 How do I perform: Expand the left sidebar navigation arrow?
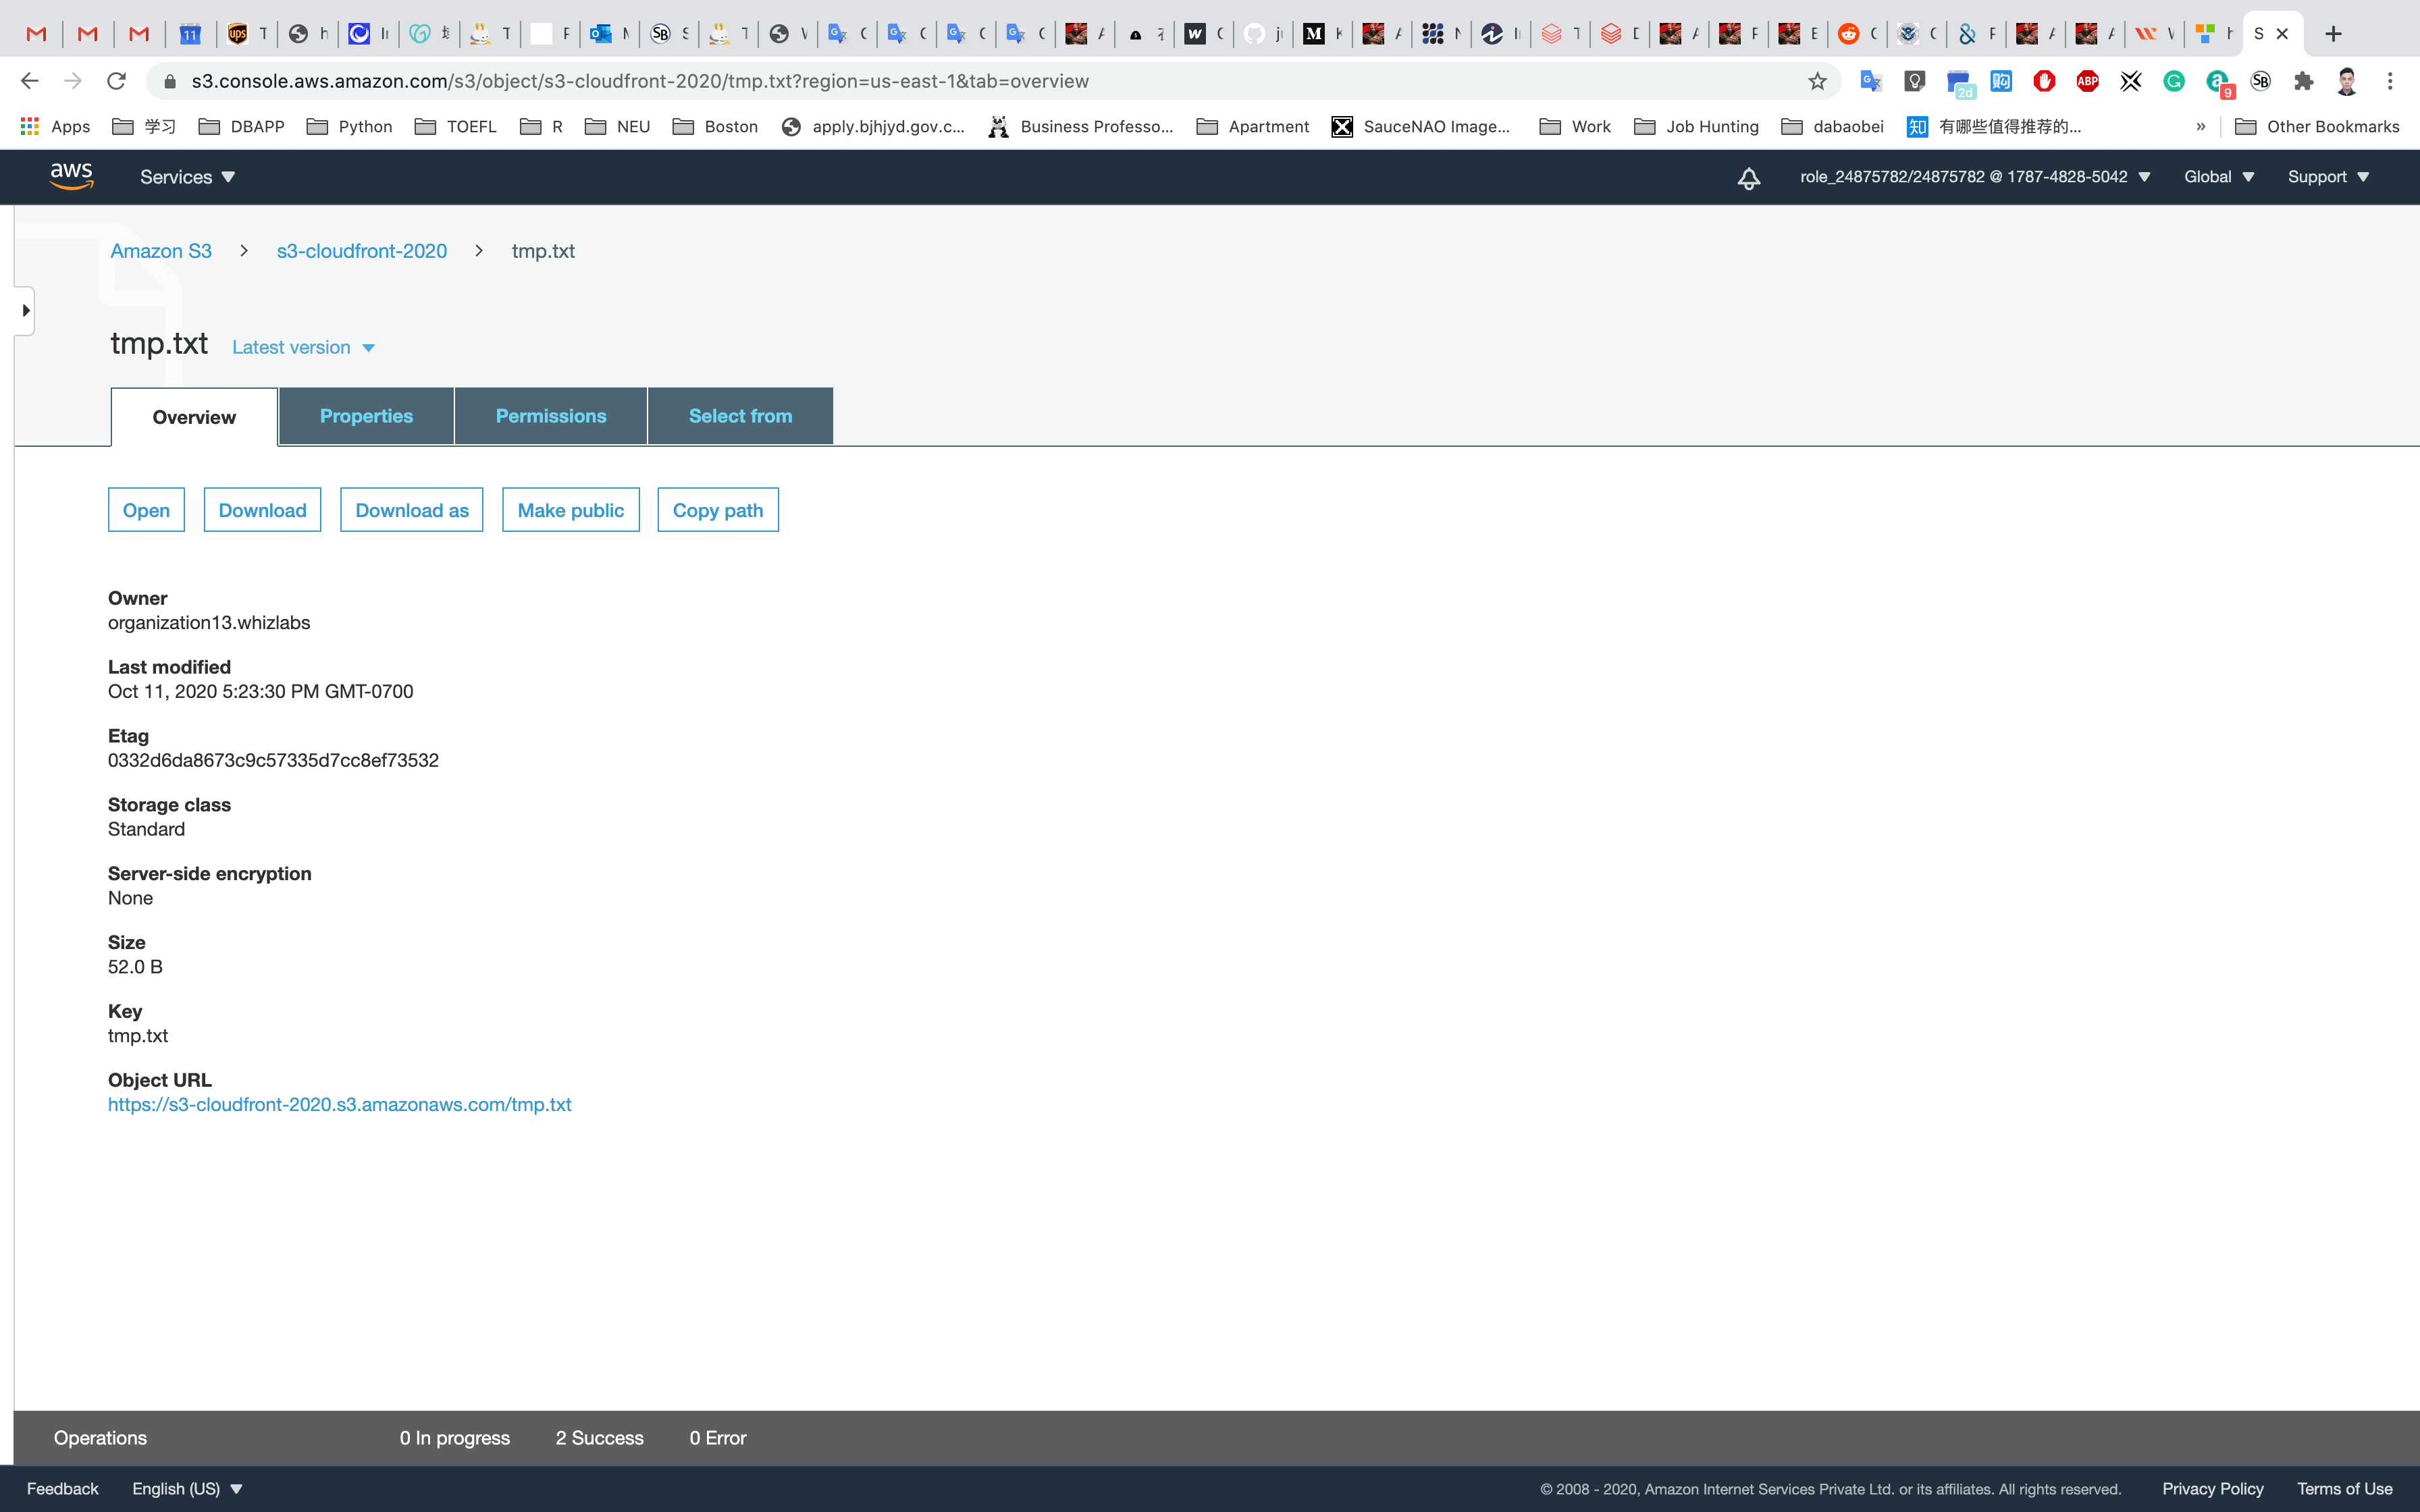pyautogui.click(x=25, y=311)
